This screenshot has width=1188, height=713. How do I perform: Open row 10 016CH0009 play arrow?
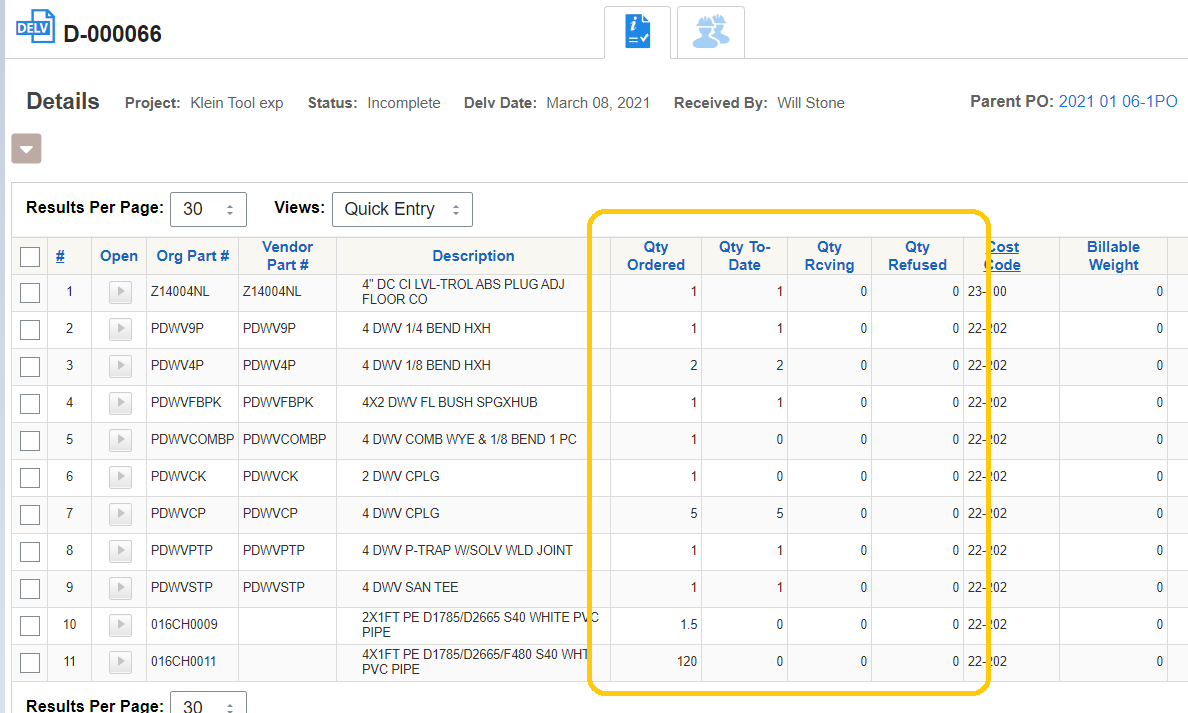[120, 625]
